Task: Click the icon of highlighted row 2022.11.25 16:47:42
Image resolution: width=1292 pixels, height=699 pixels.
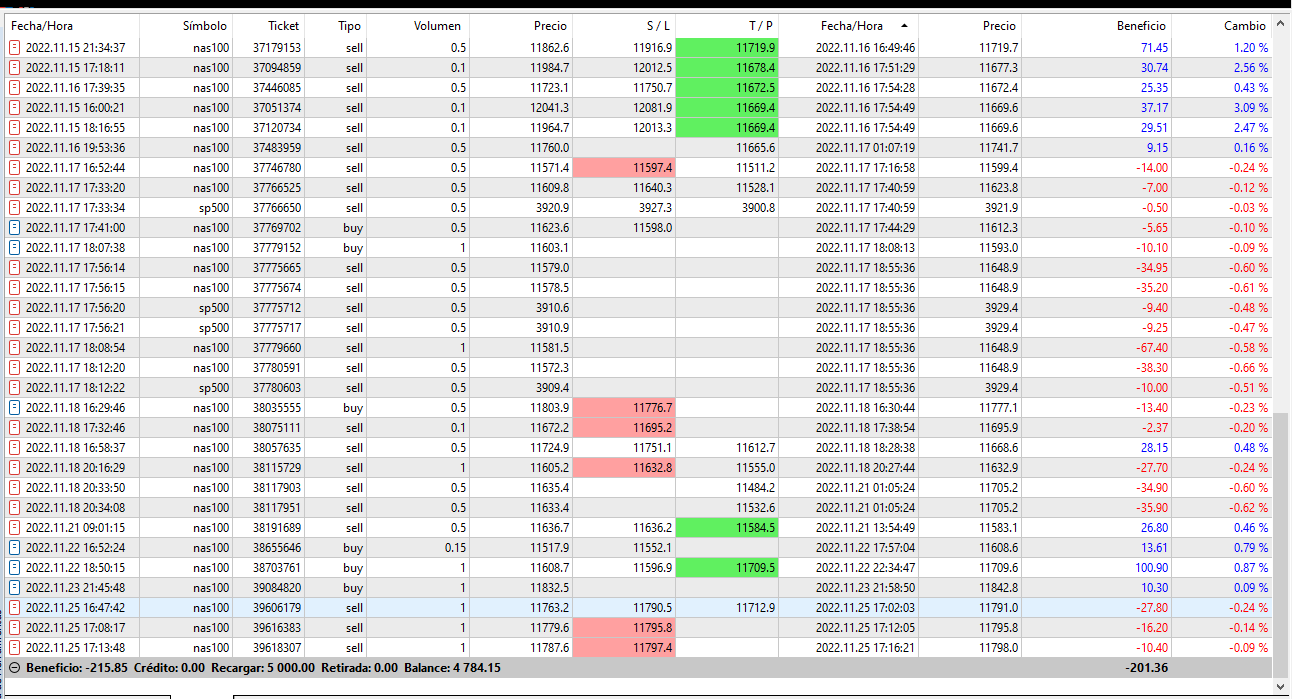Action: [14, 607]
